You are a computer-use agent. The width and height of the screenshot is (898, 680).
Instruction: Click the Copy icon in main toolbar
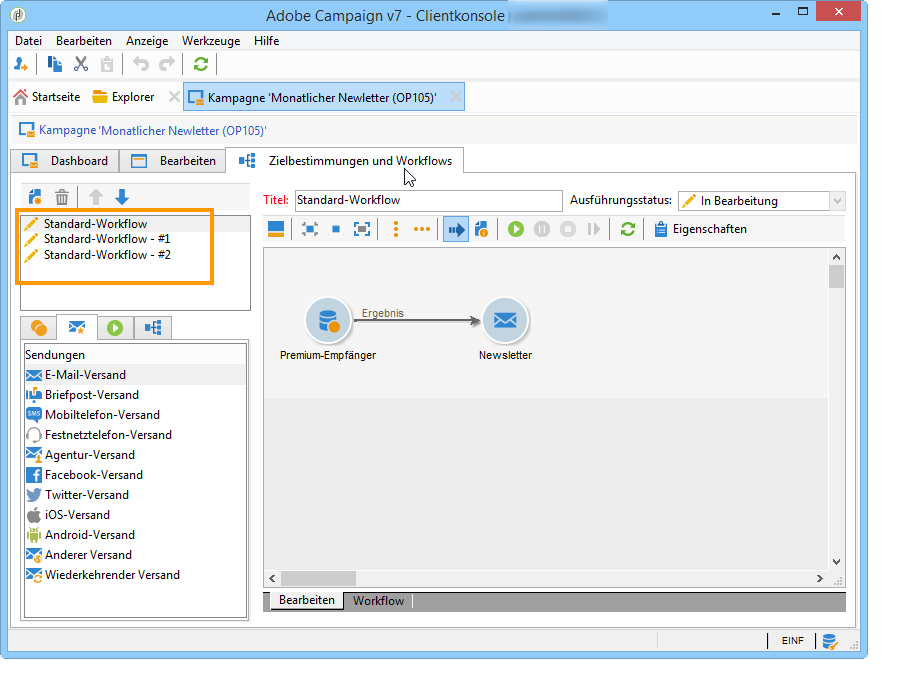click(x=55, y=64)
